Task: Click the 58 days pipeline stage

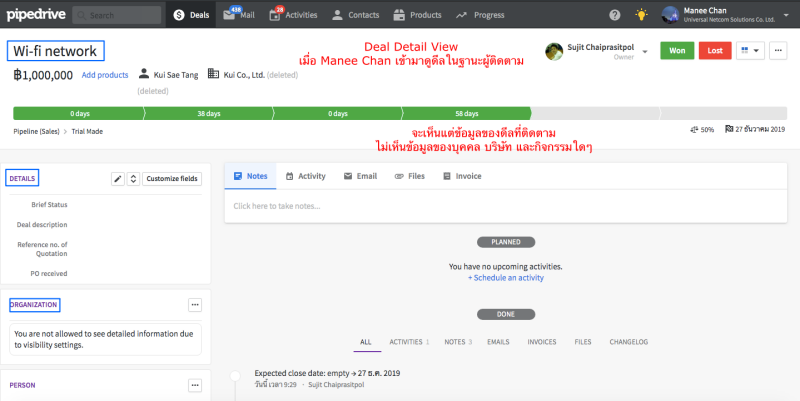Action: [x=465, y=113]
